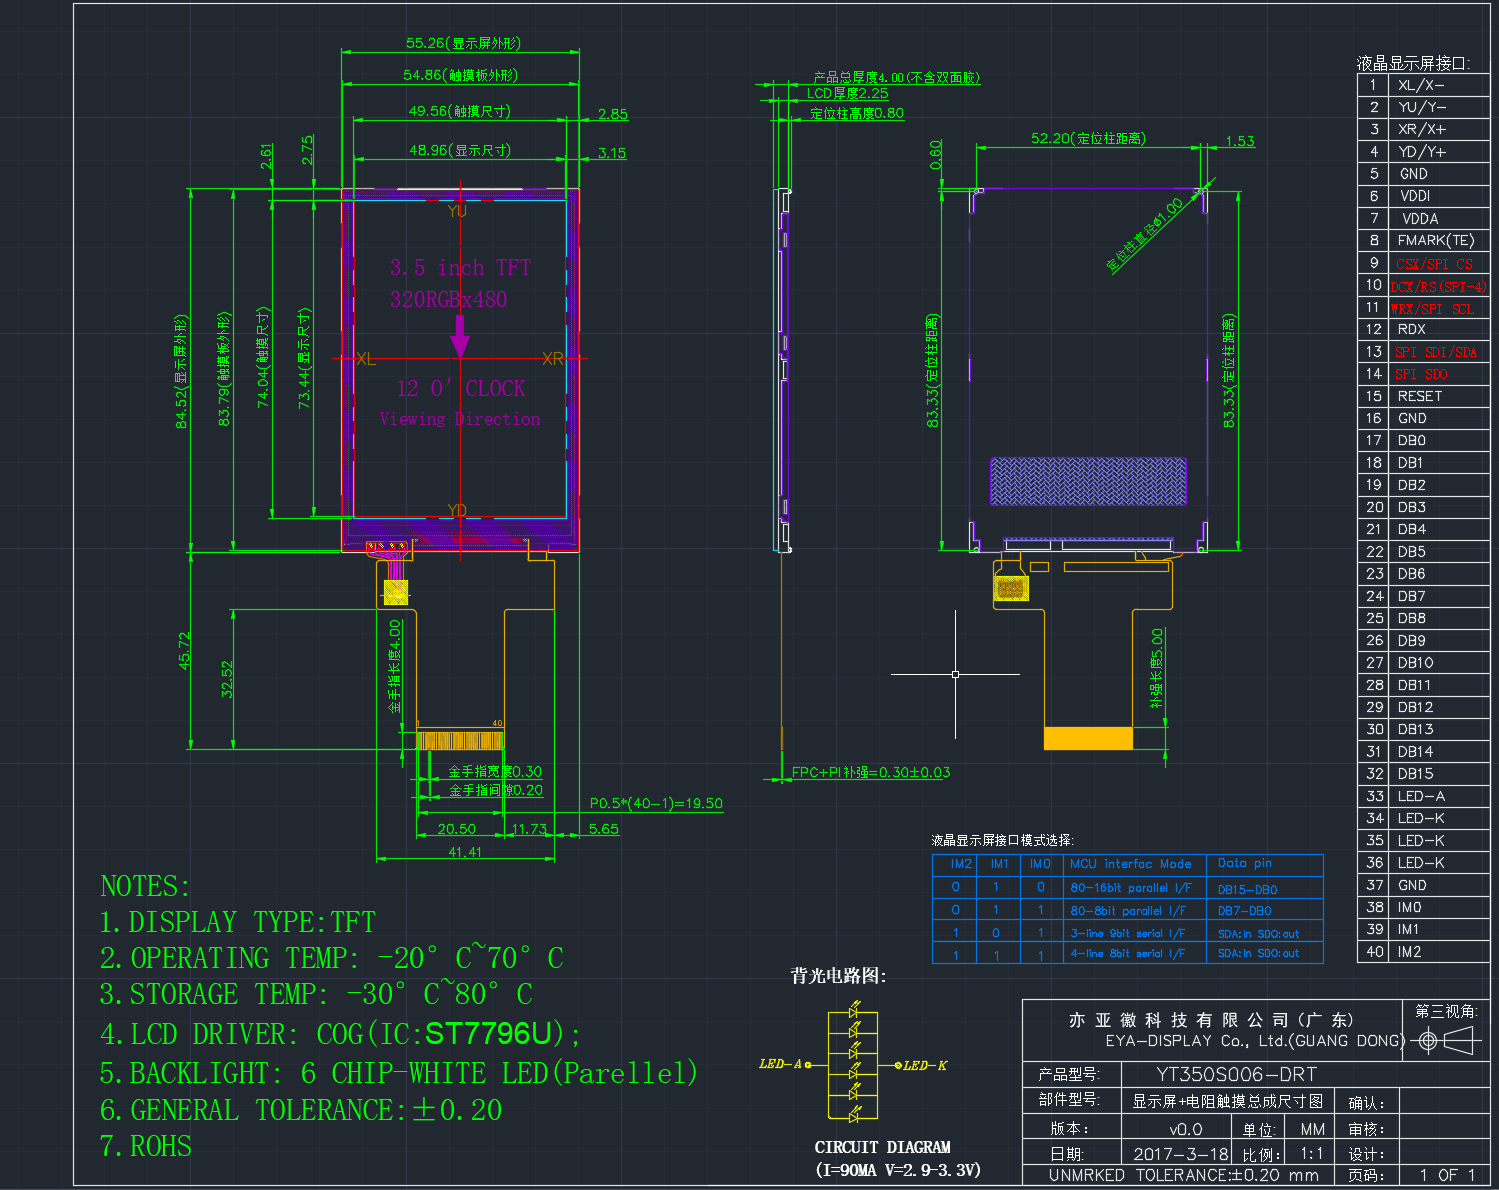Select the "320RGBx480" resolution text

448,300
